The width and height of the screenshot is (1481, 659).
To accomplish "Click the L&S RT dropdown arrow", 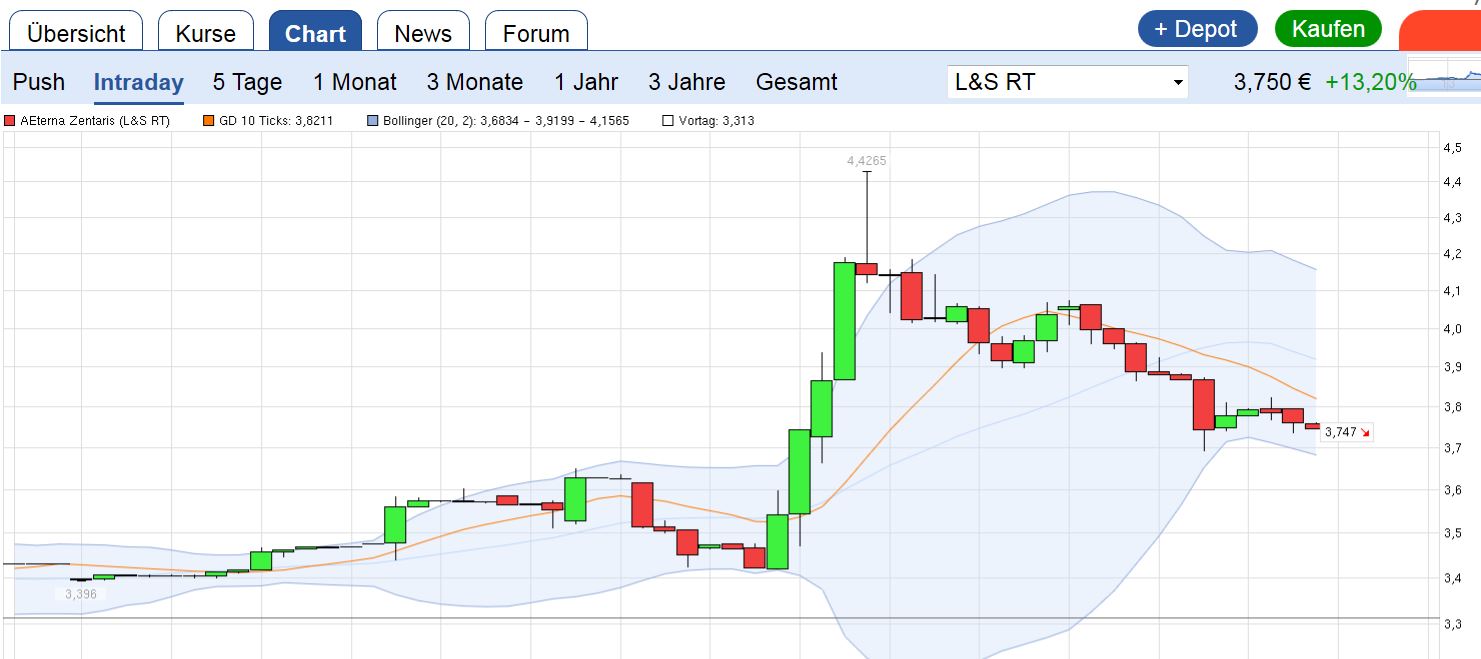I will pos(1178,83).
